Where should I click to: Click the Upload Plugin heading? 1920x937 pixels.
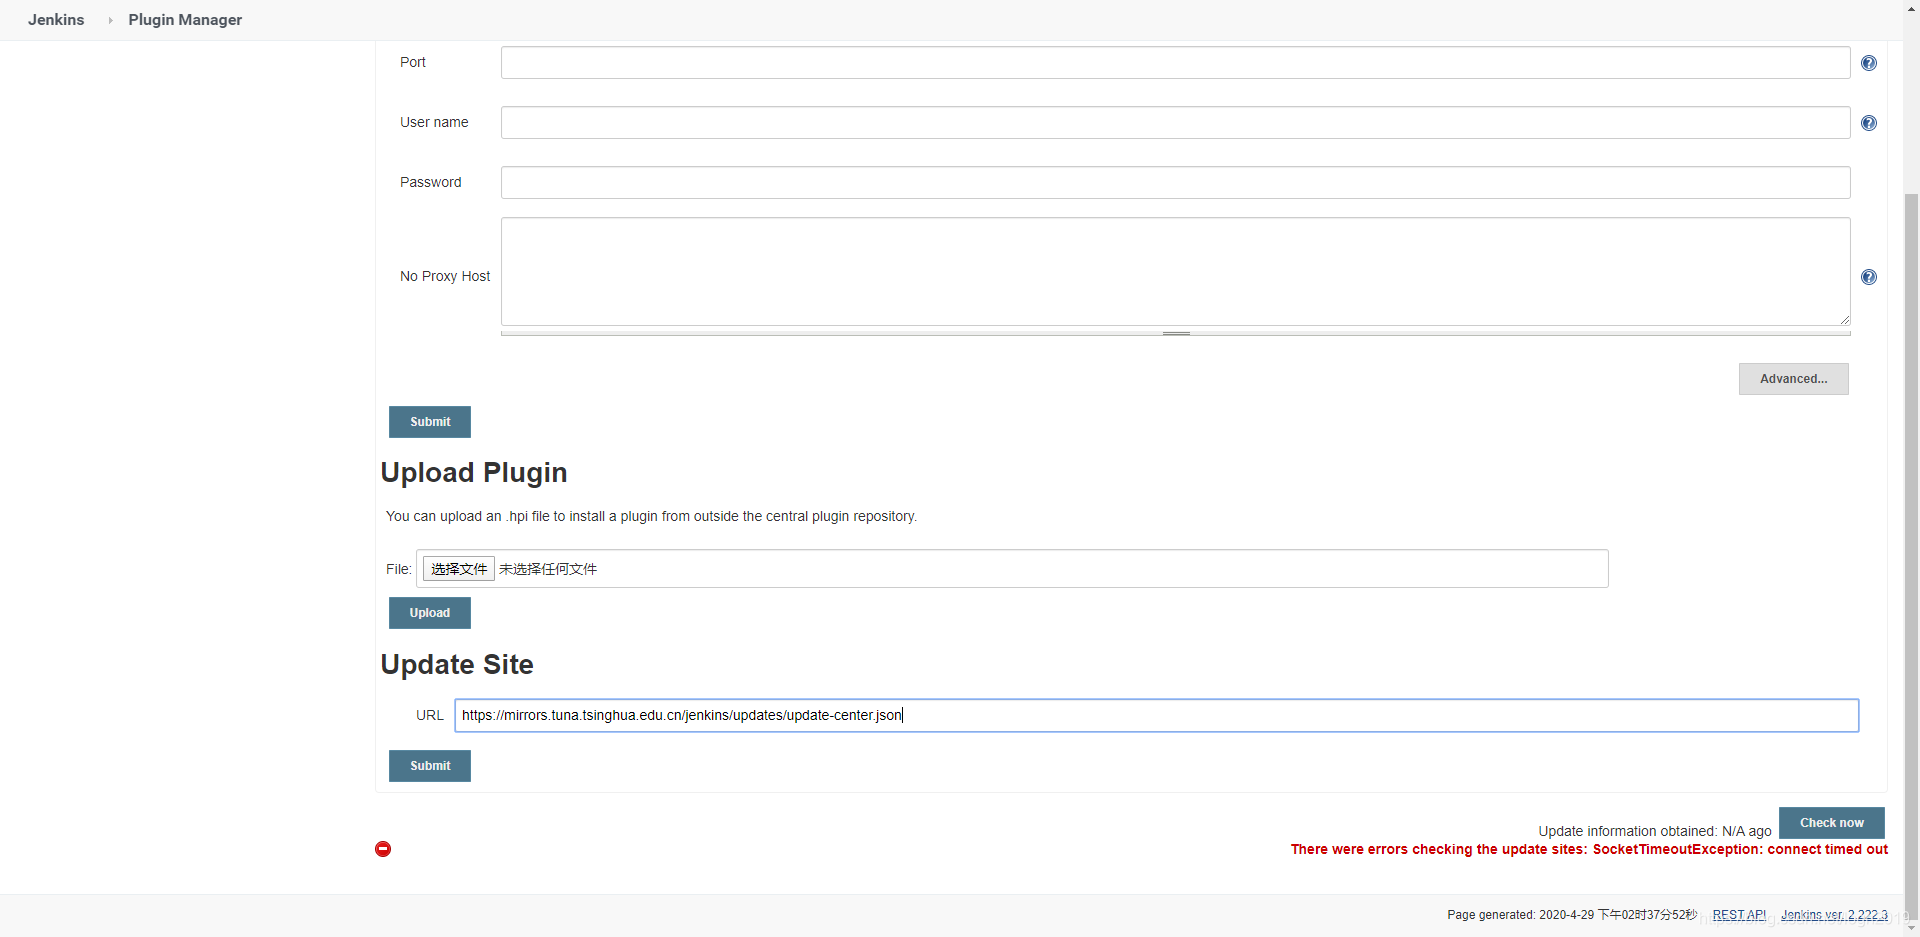pyautogui.click(x=474, y=472)
